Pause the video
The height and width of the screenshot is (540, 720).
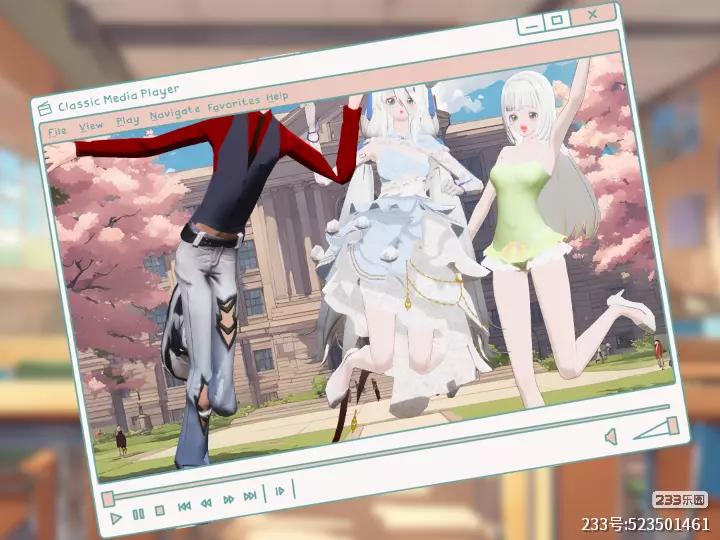[138, 514]
